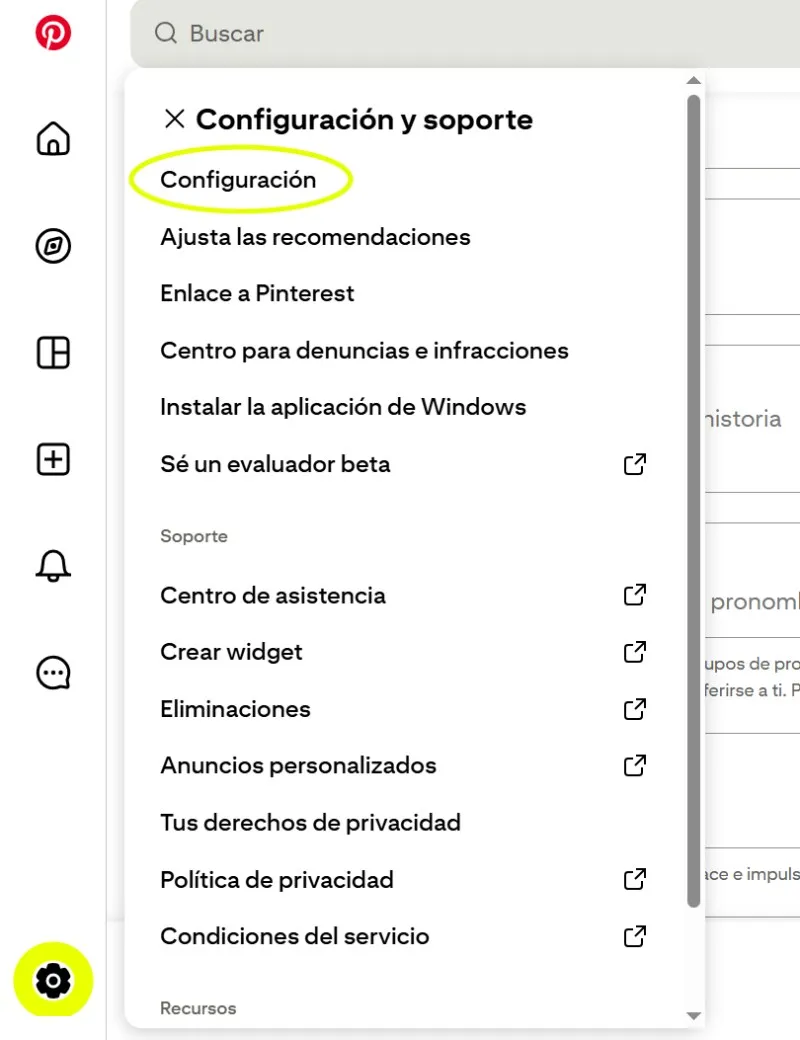Open the notifications bell icon
The image size is (800, 1040).
[53, 566]
